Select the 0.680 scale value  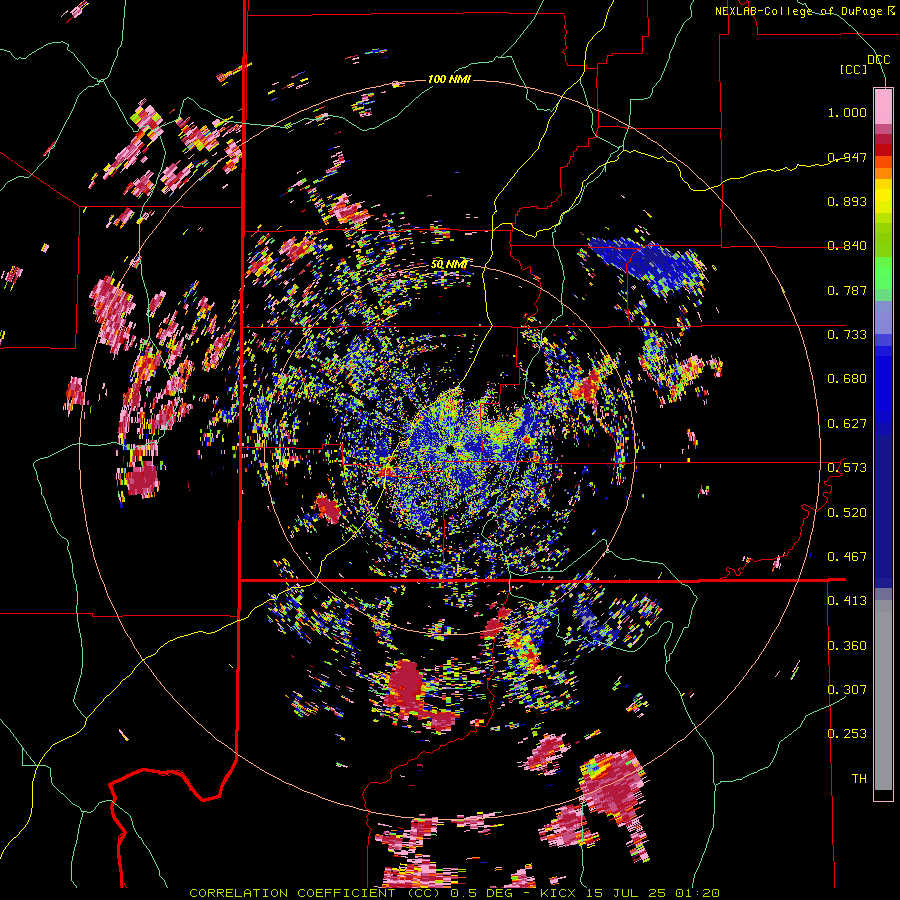pos(847,379)
